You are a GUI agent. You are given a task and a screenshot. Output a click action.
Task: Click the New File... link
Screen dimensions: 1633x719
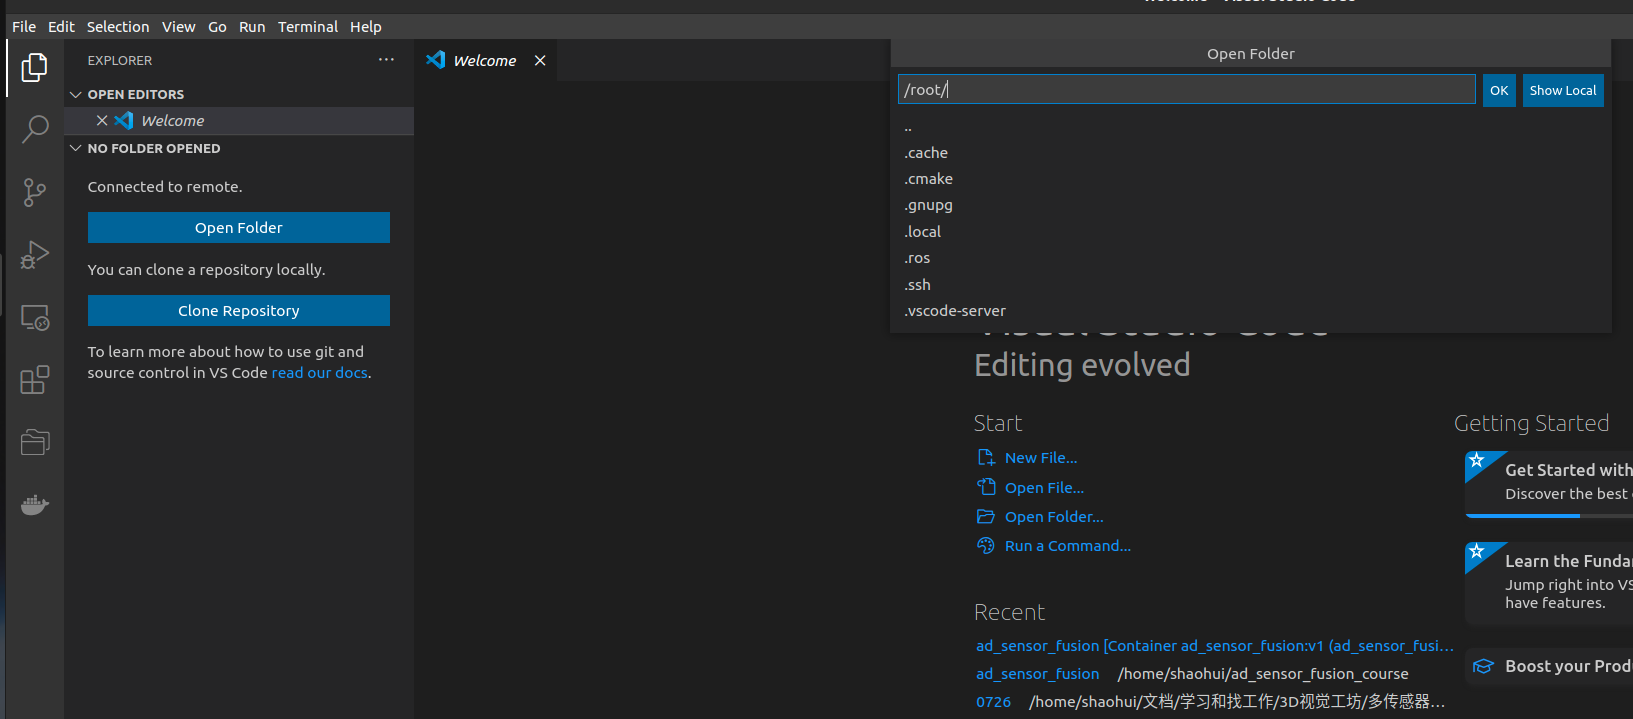click(x=1041, y=458)
